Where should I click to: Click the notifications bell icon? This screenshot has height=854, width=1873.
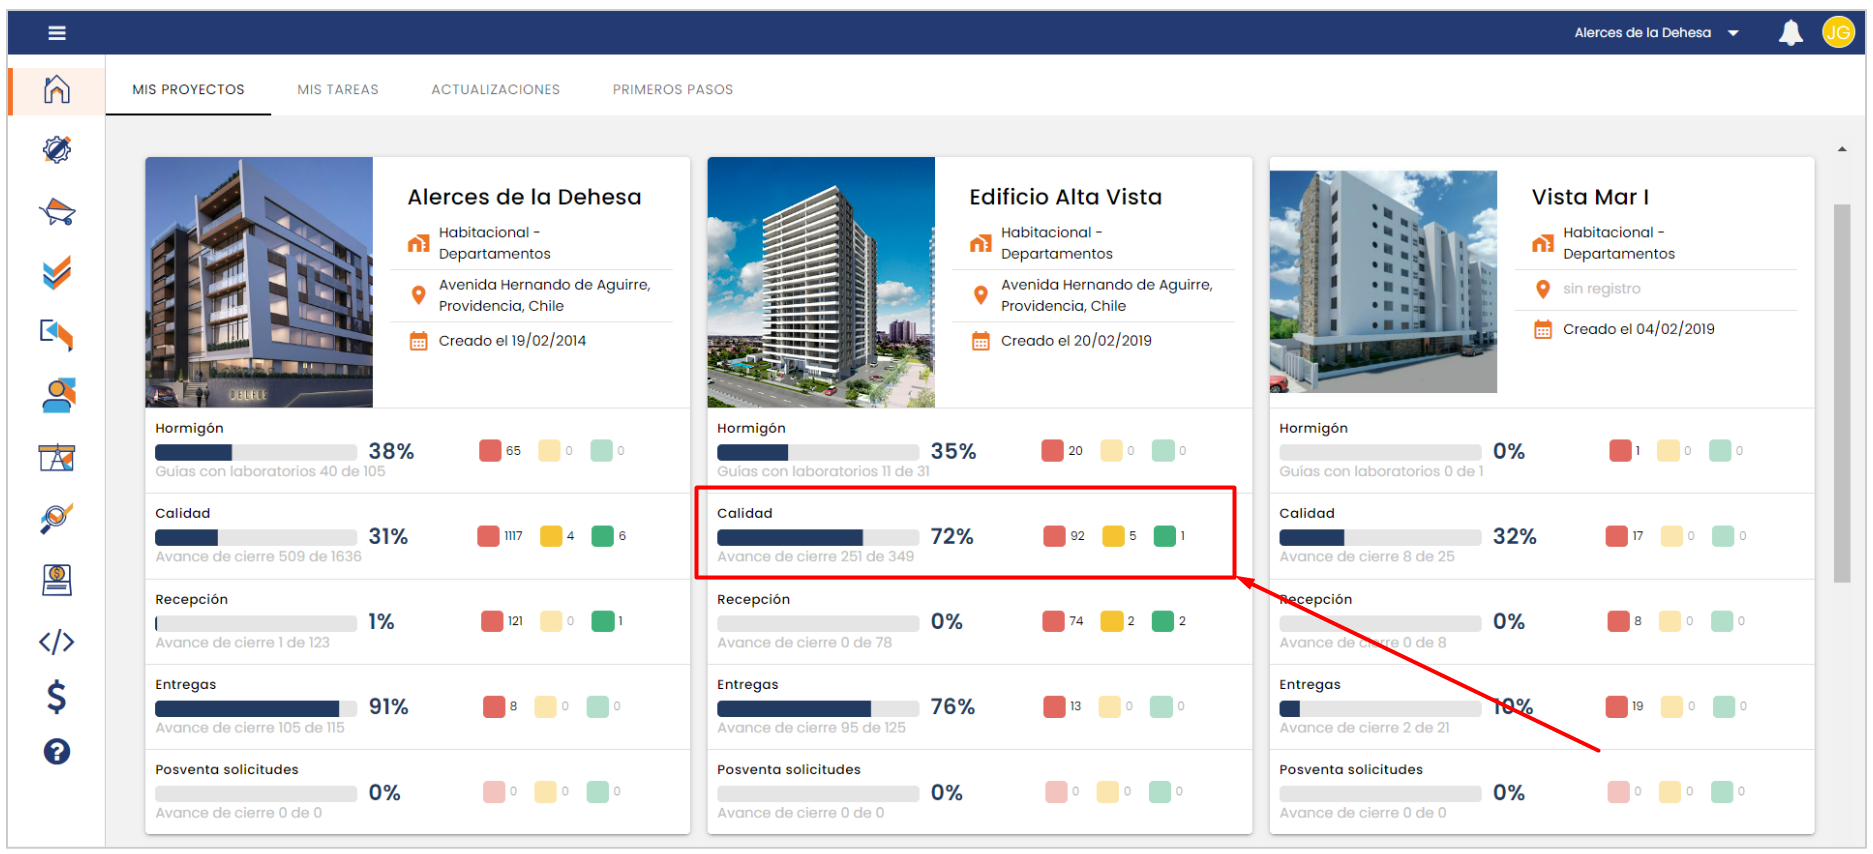1790,33
